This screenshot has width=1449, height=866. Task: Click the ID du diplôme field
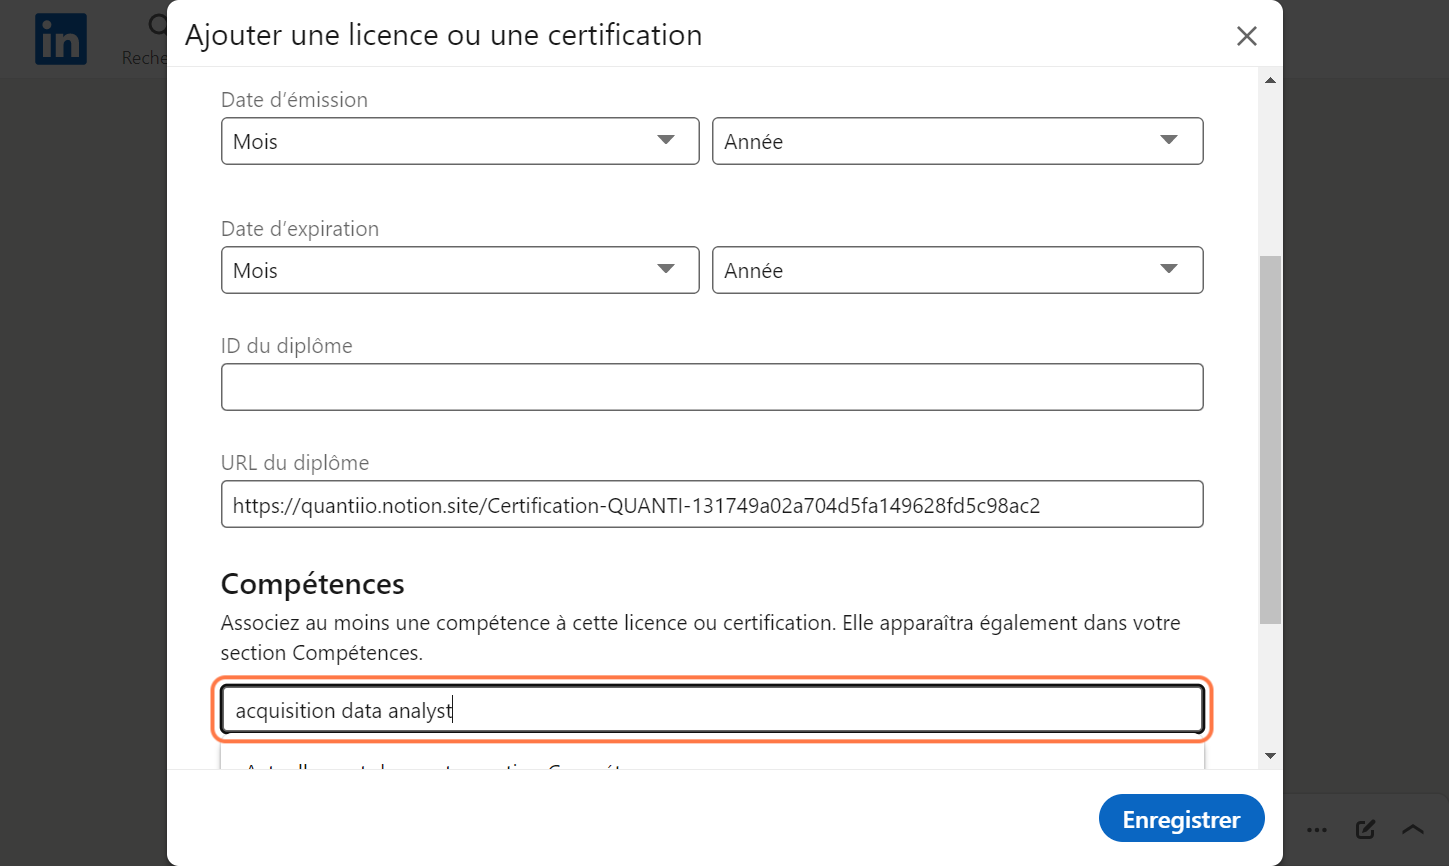click(712, 387)
